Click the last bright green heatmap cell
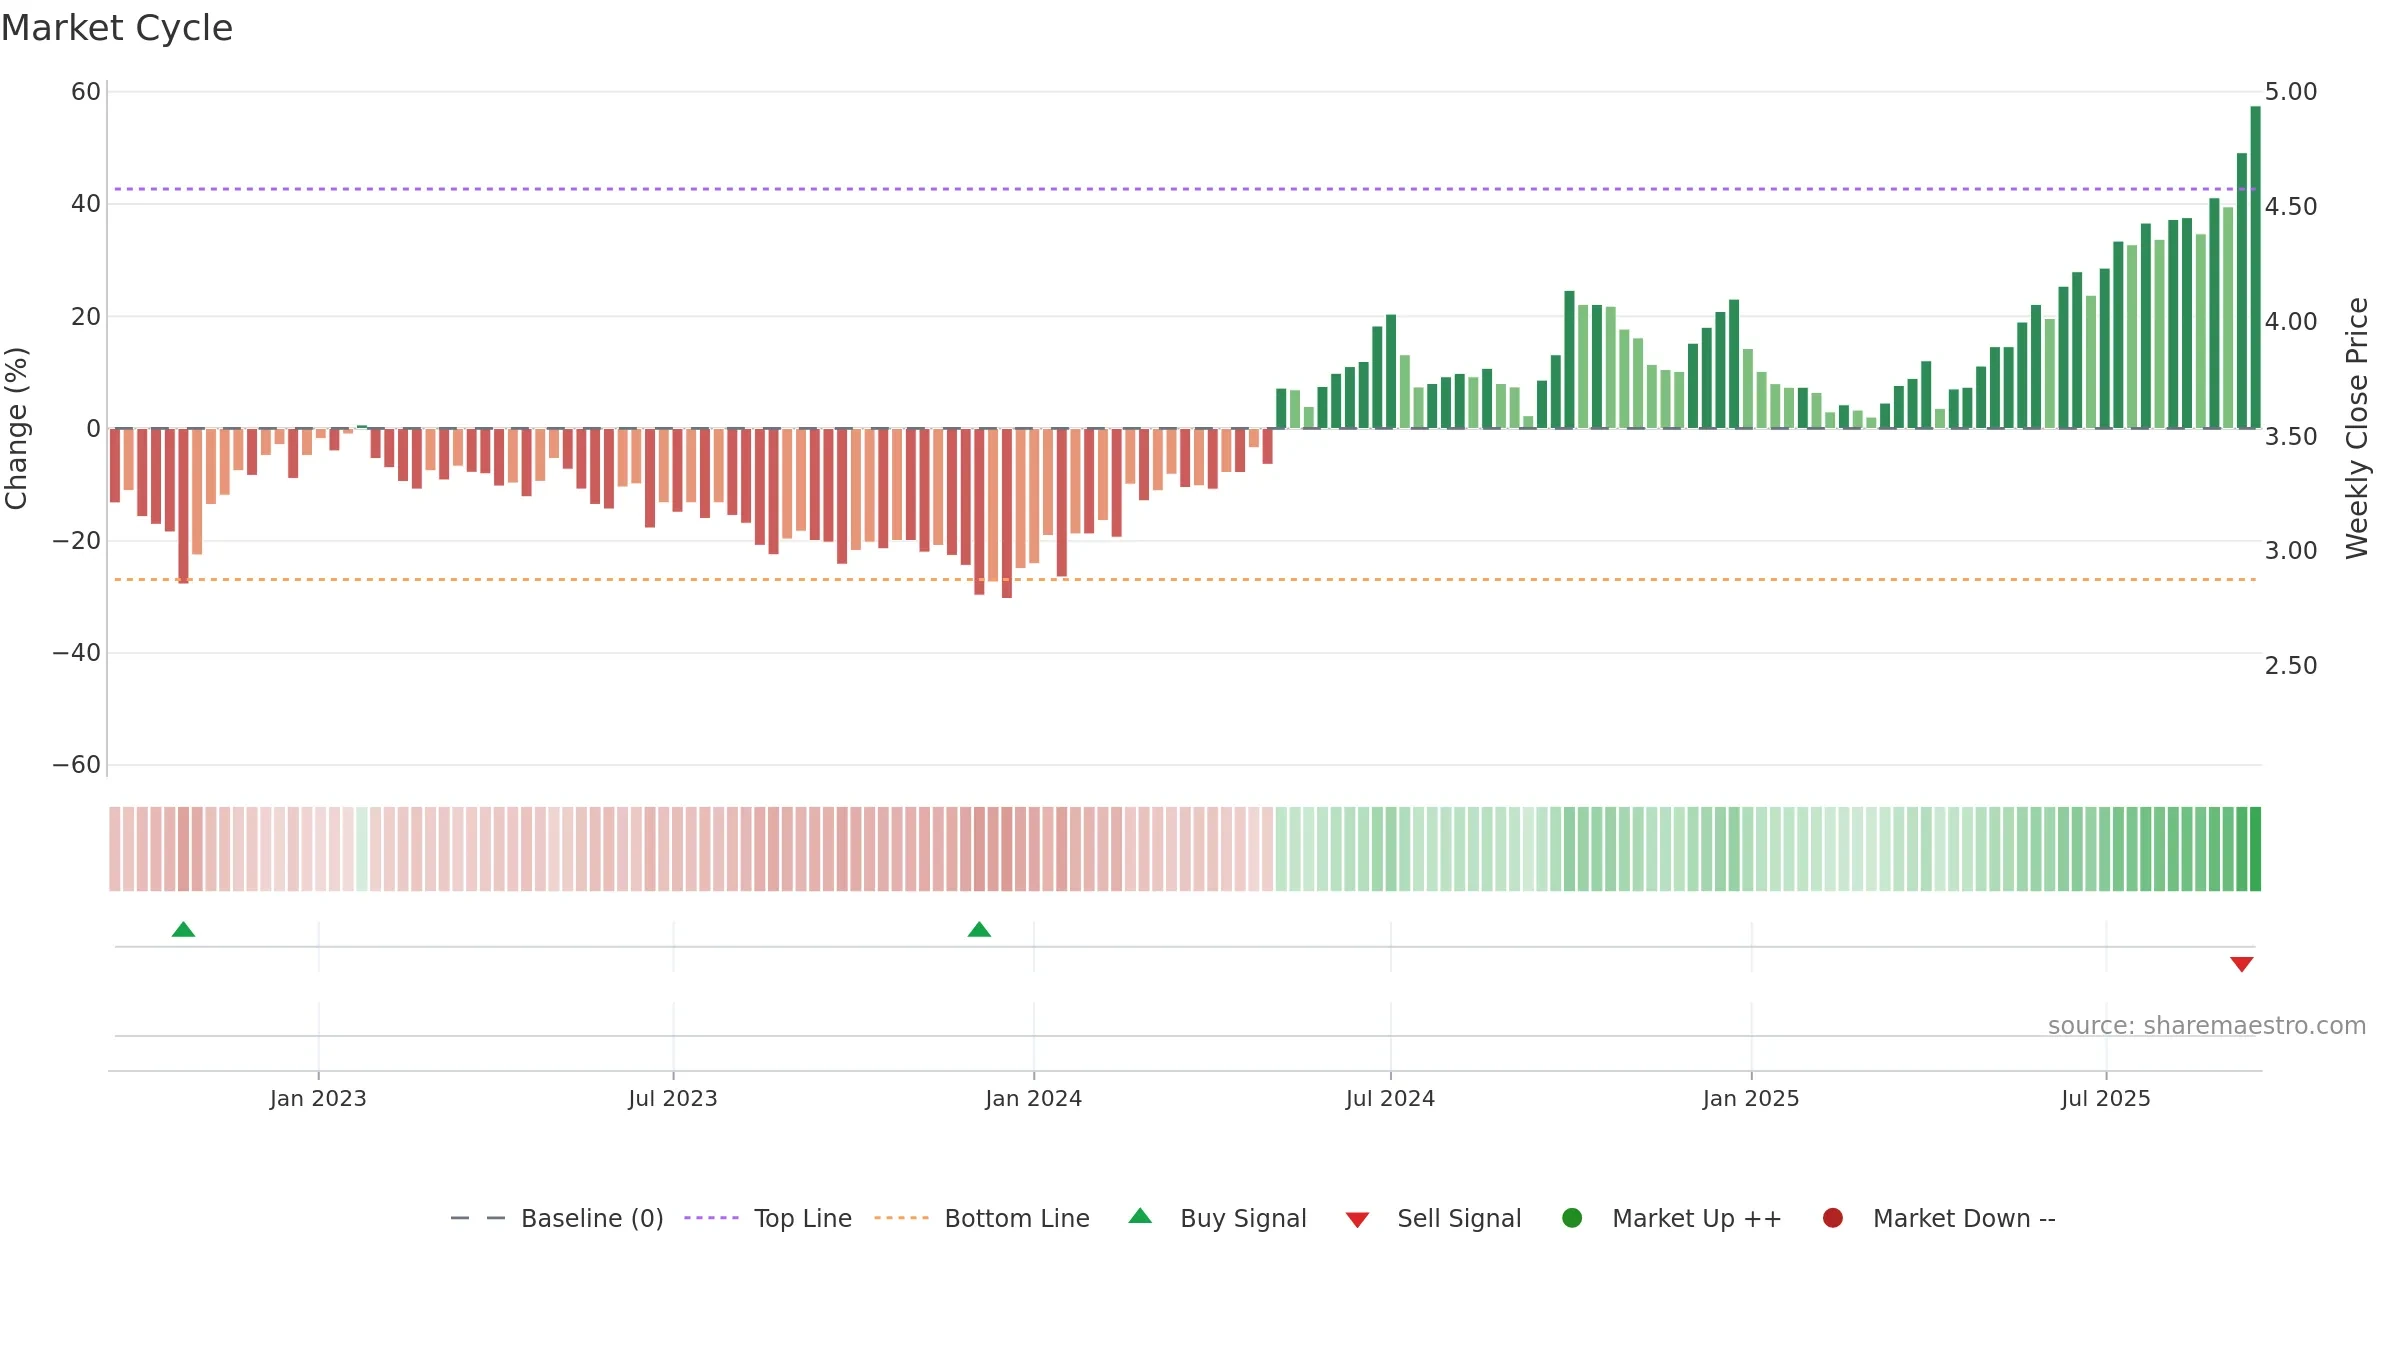 2256,849
